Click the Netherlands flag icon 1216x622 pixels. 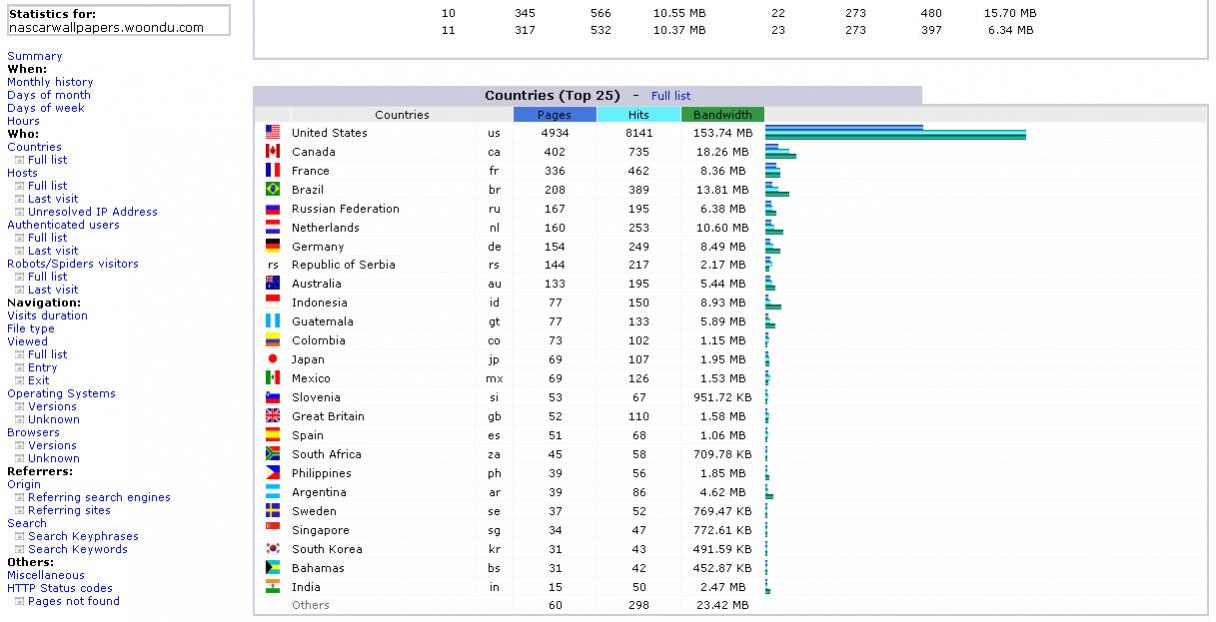pyautogui.click(x=272, y=227)
